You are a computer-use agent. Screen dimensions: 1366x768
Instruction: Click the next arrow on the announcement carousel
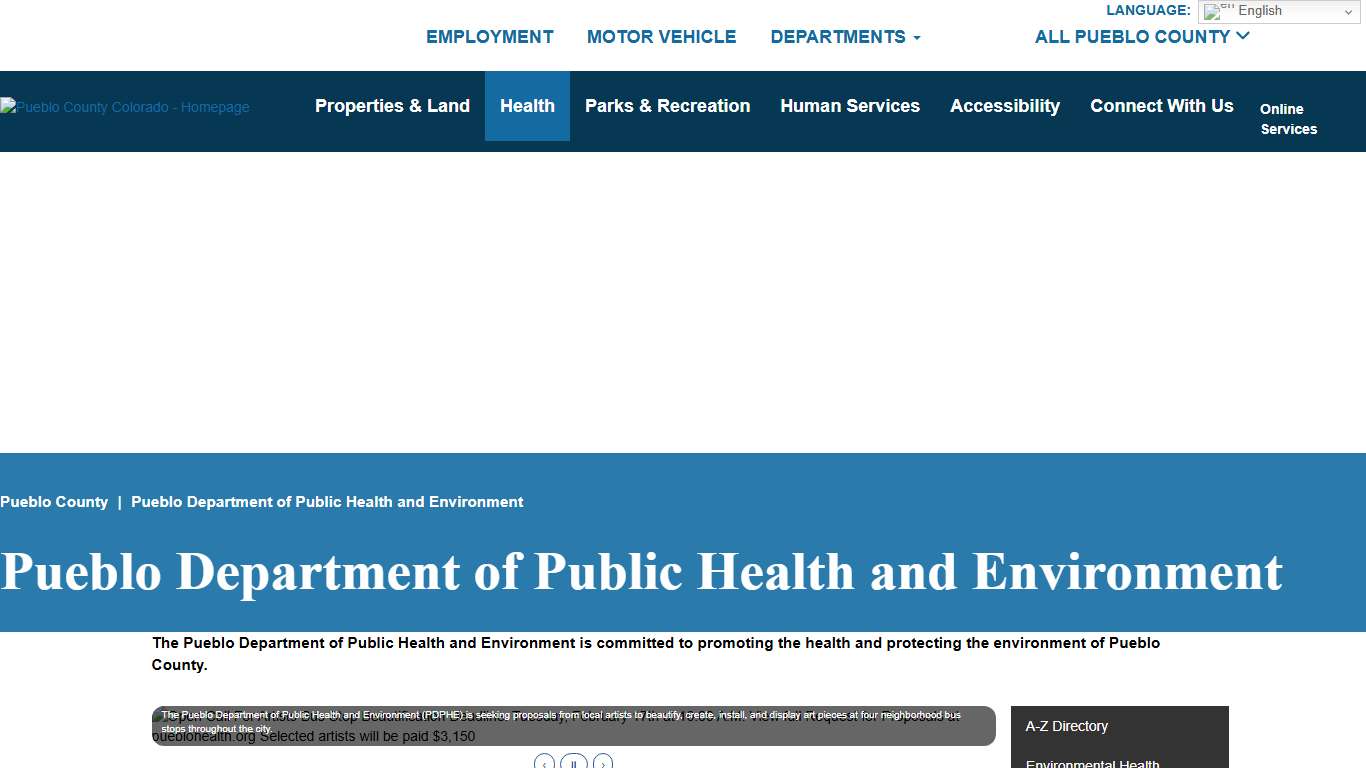point(603,763)
